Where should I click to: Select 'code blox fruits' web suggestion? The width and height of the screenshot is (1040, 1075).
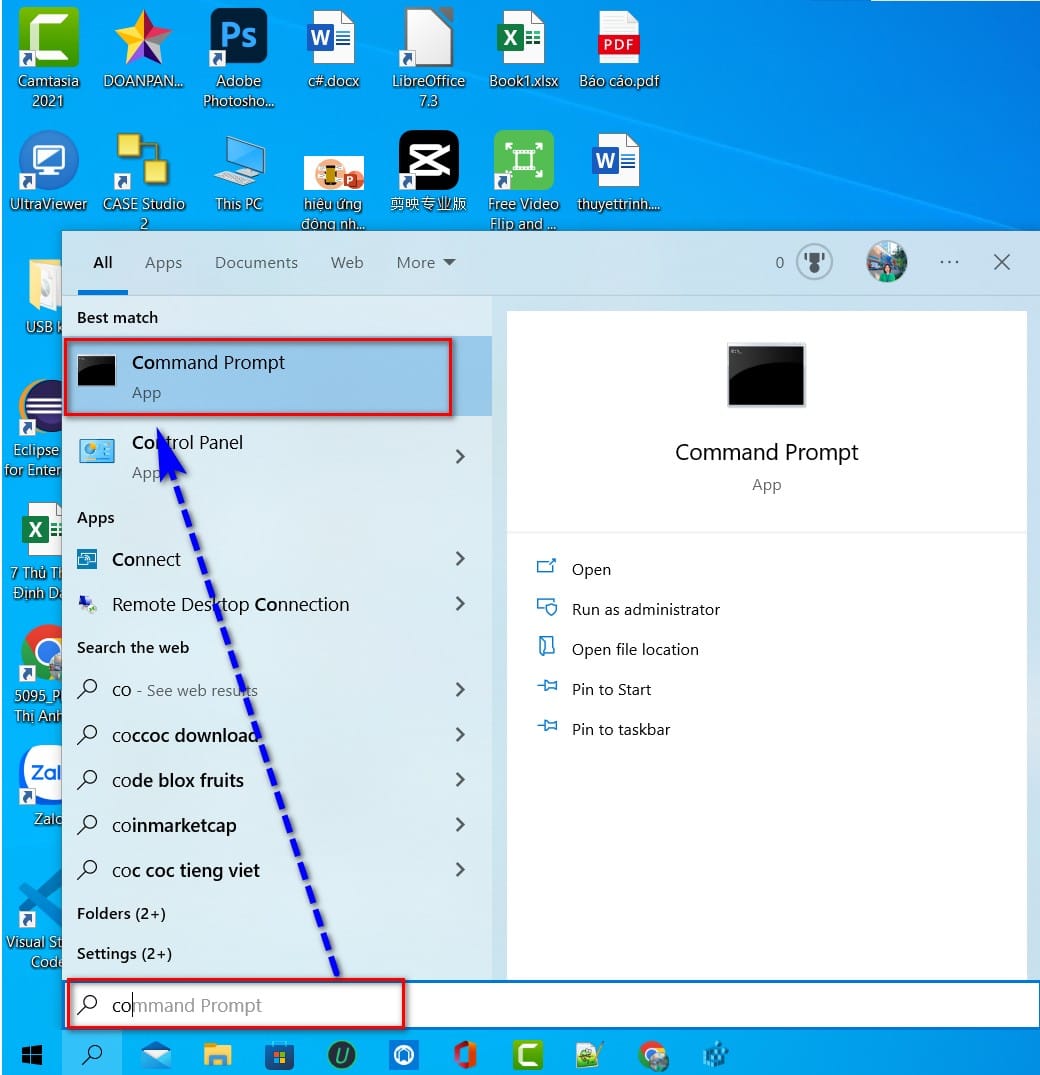[x=254, y=780]
